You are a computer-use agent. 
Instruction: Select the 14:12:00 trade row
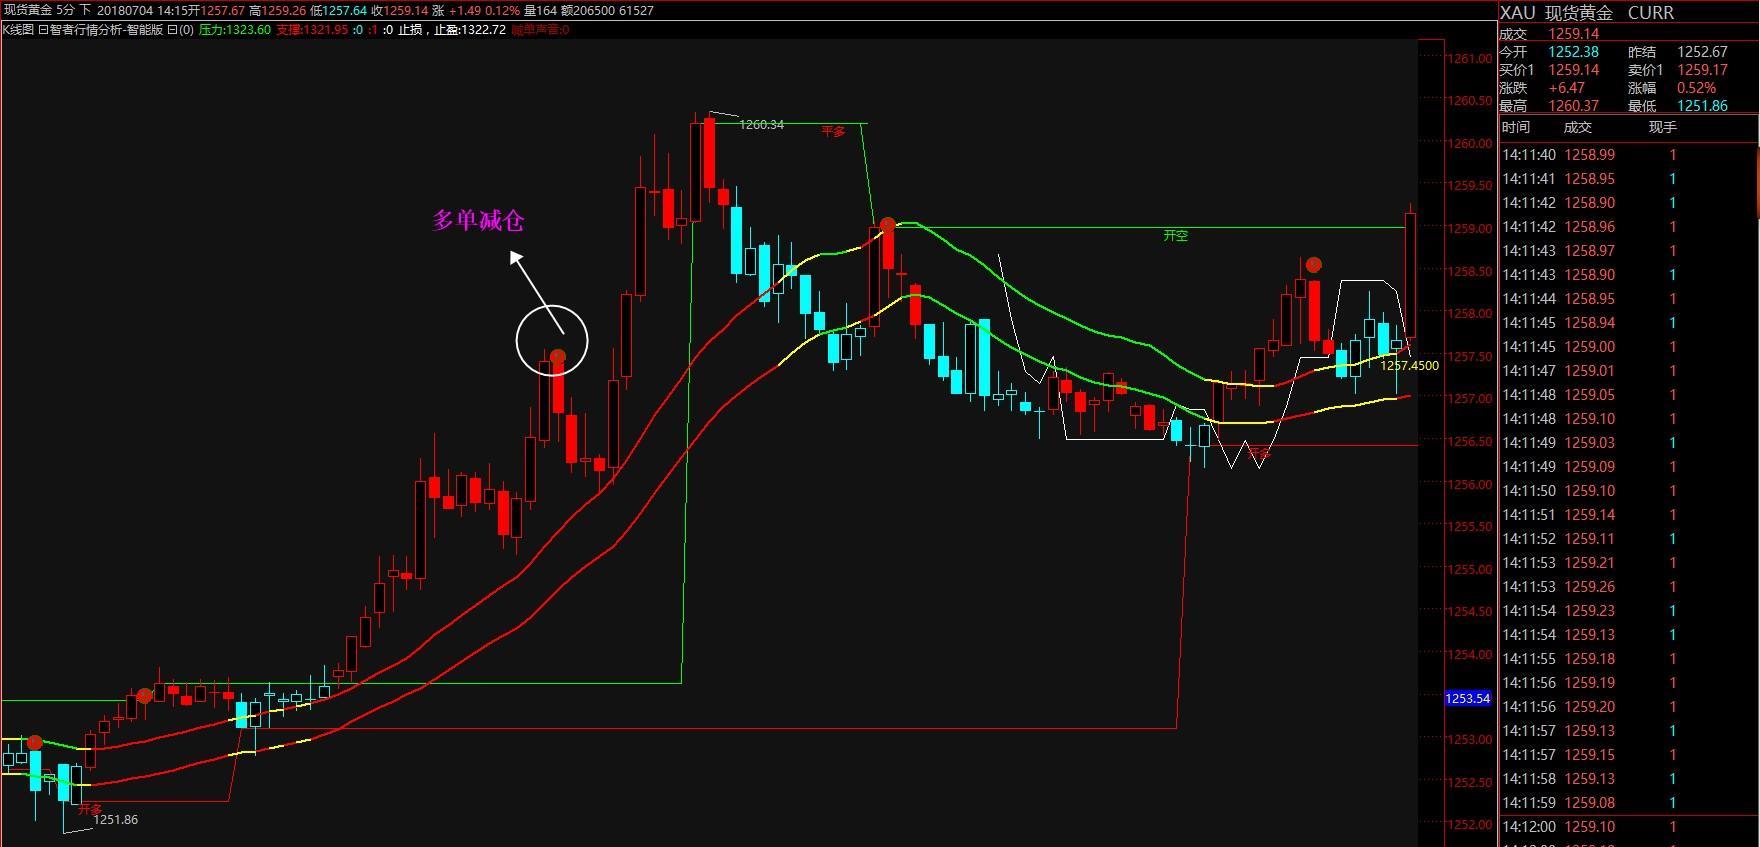1588,827
